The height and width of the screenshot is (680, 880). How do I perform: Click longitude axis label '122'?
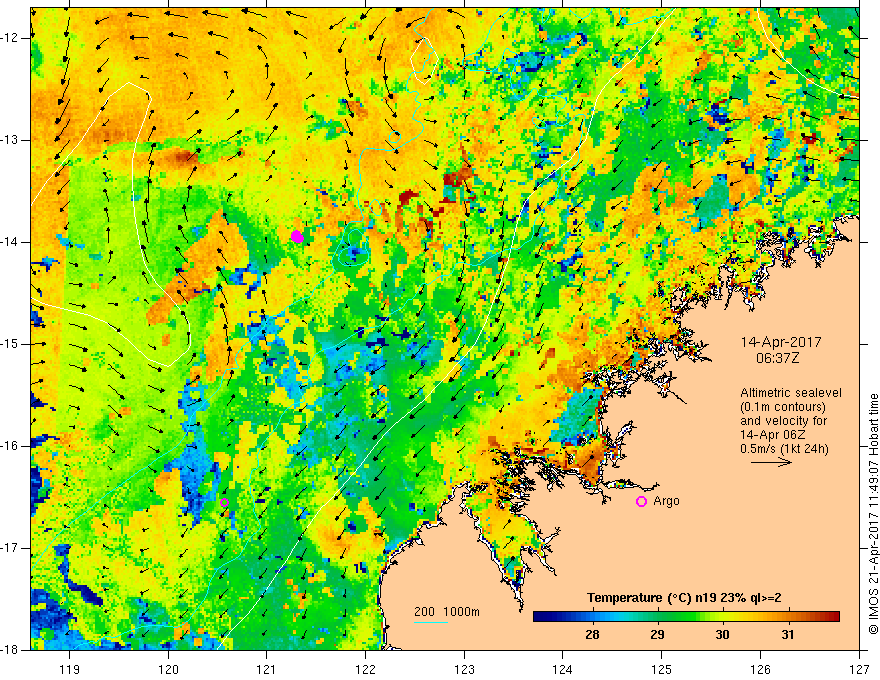pyautogui.click(x=365, y=669)
